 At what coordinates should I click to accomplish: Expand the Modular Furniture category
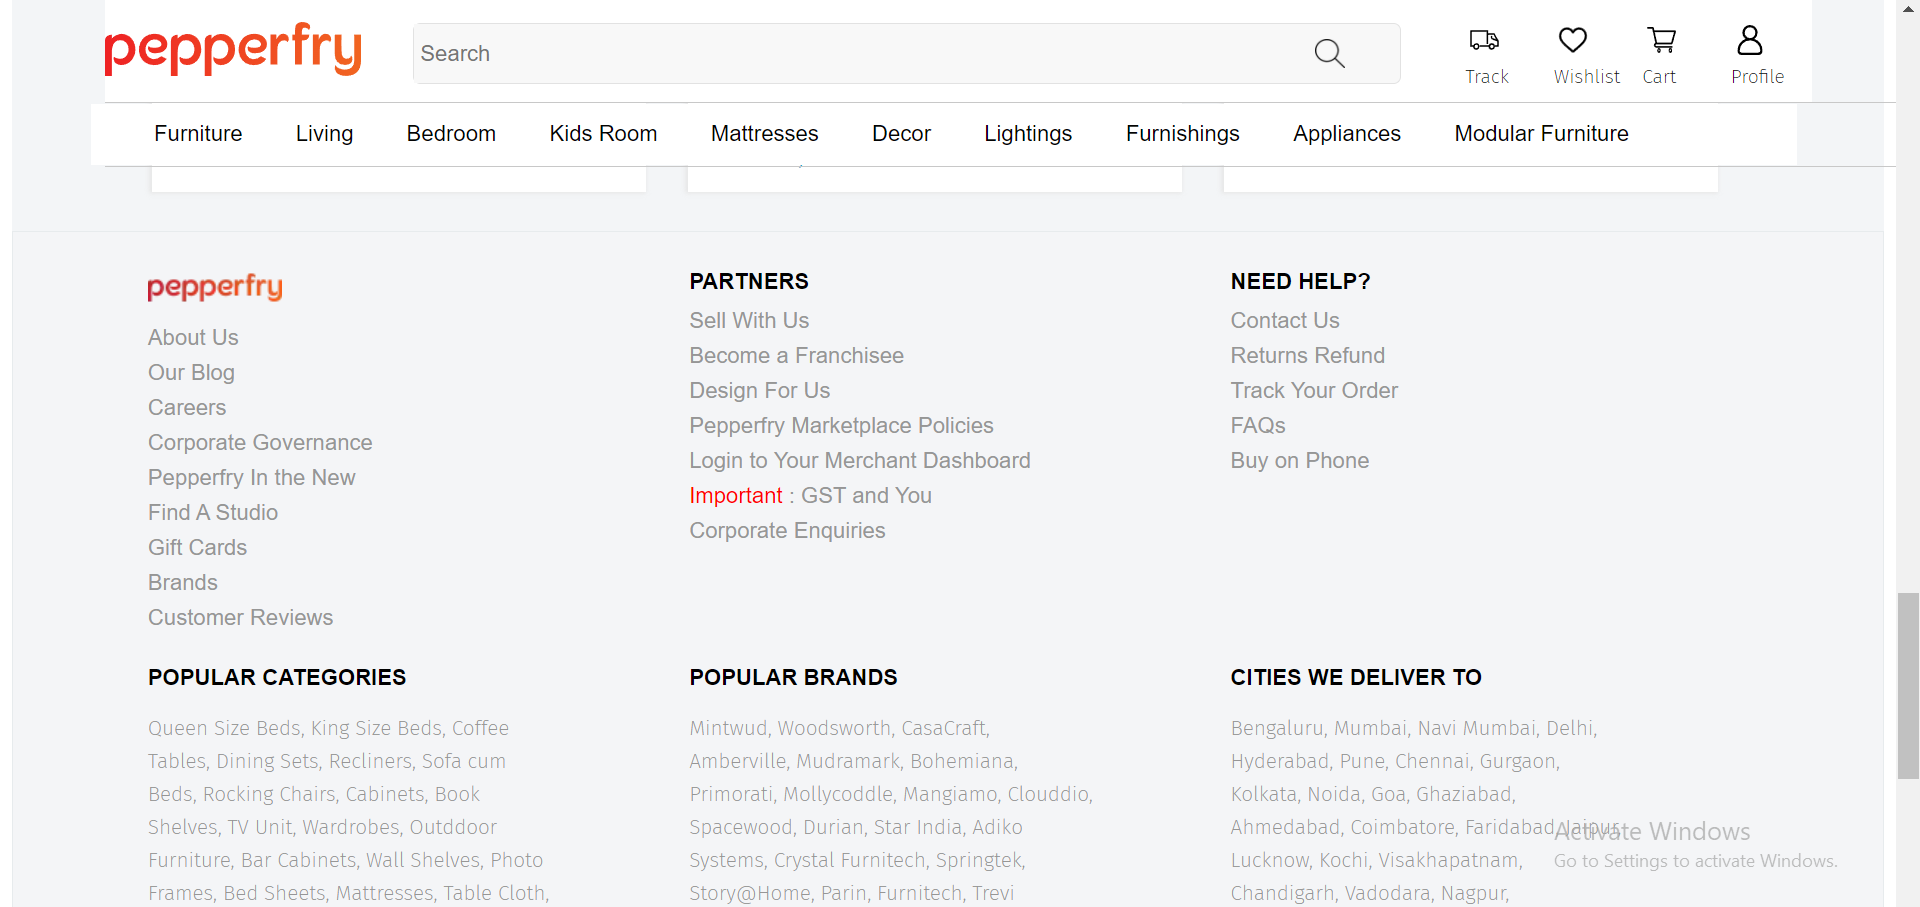pos(1541,133)
